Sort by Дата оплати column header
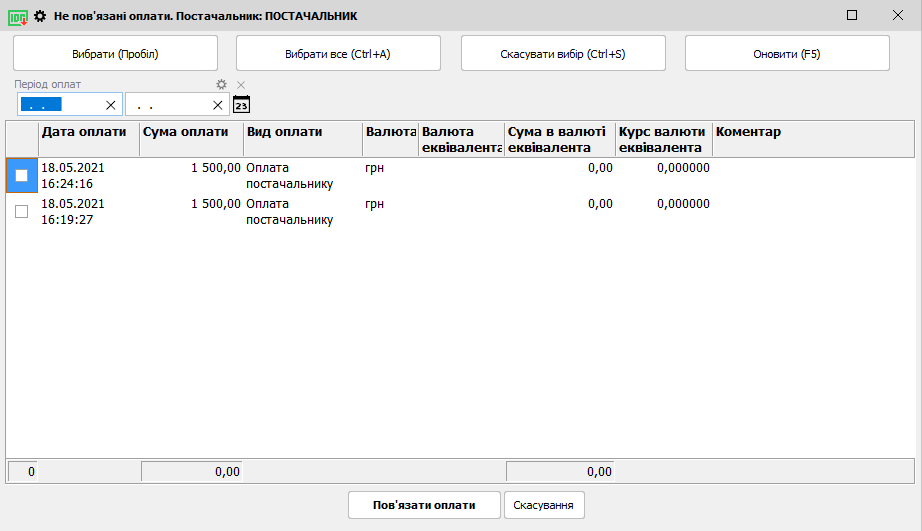The width and height of the screenshot is (922, 531). coord(89,139)
